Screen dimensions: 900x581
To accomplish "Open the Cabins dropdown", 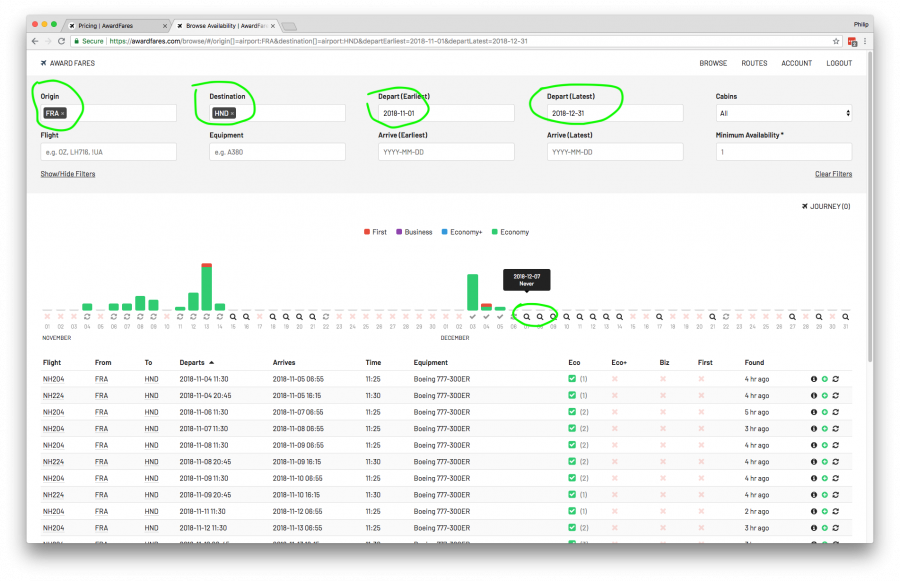I will pyautogui.click(x=783, y=114).
